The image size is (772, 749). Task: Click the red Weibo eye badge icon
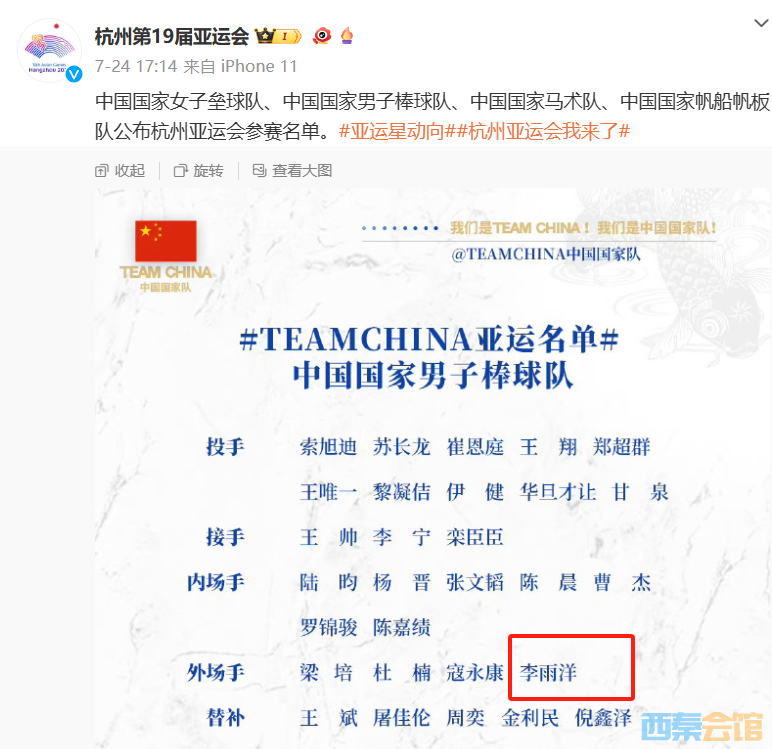pos(322,36)
